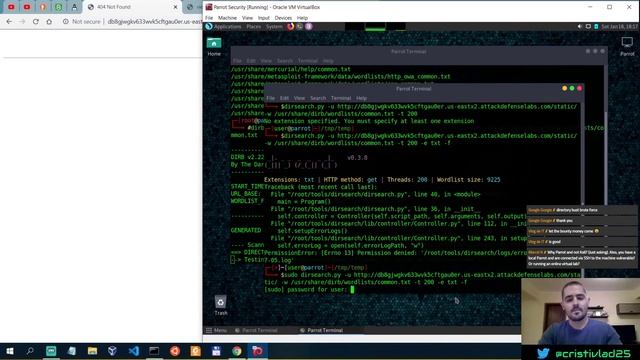Switch to the padlock pinned tab
This screenshot has width=640, height=360.
tap(74, 7)
